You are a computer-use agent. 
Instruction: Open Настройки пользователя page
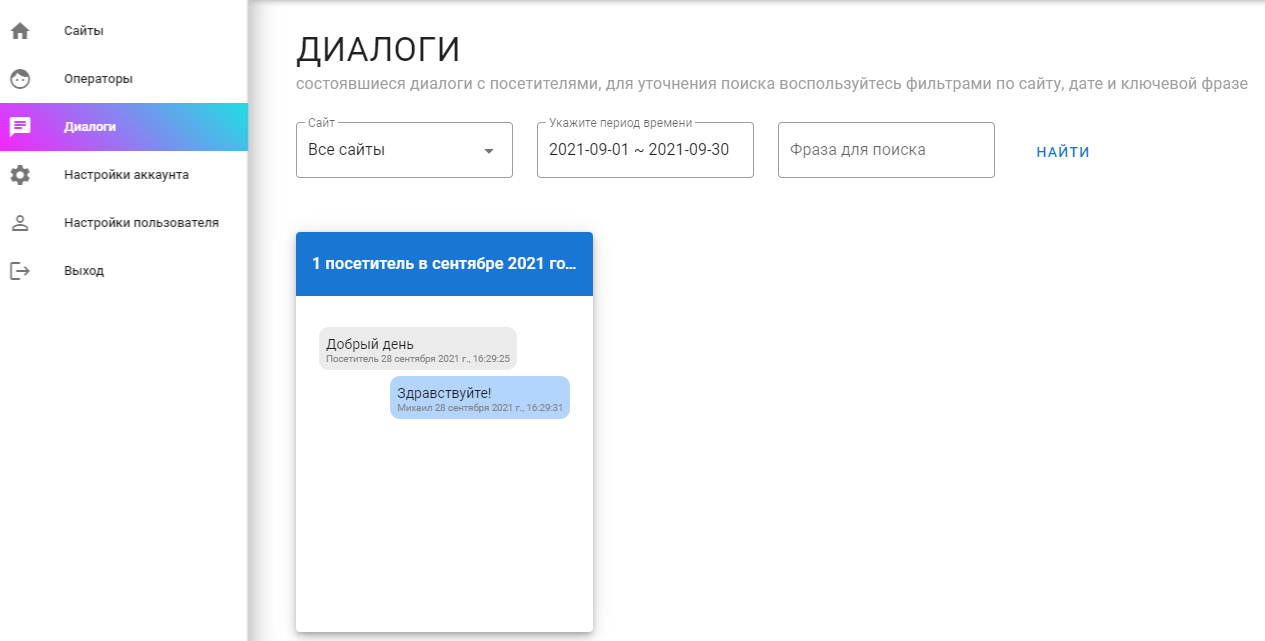[x=141, y=223]
